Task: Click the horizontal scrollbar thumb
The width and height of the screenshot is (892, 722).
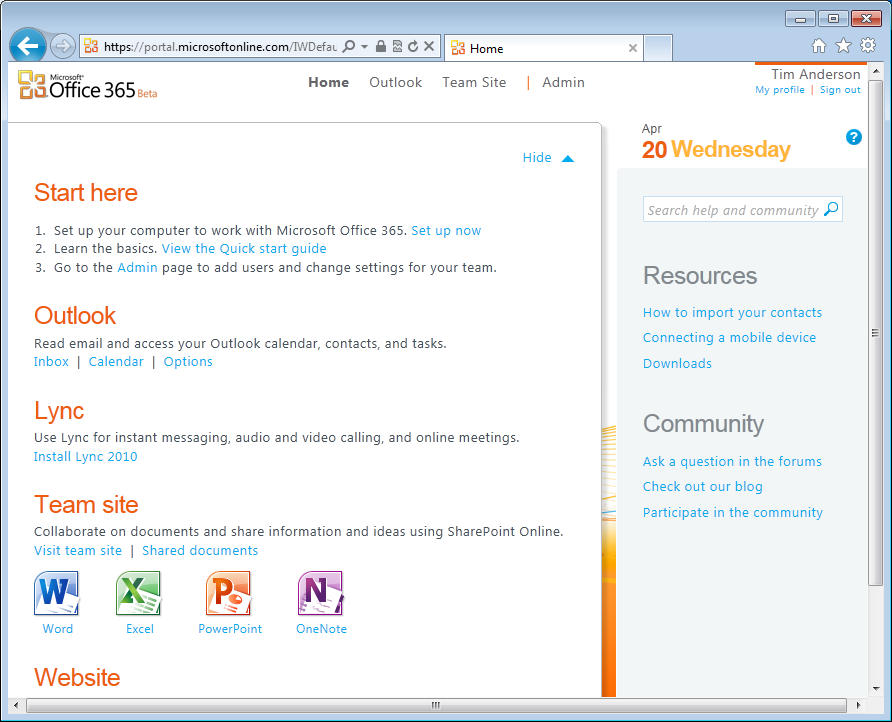Action: click(x=436, y=706)
